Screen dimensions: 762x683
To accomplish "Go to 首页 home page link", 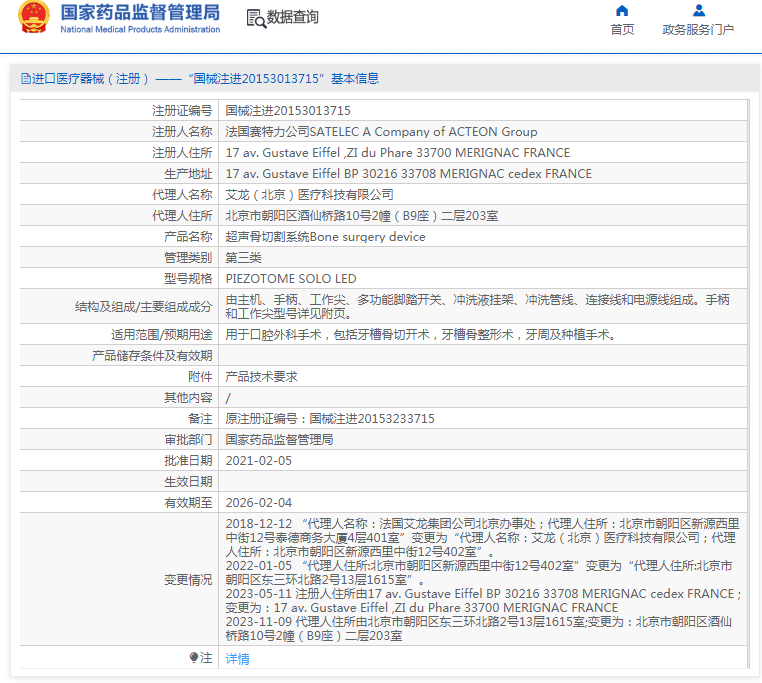I will click(x=622, y=30).
